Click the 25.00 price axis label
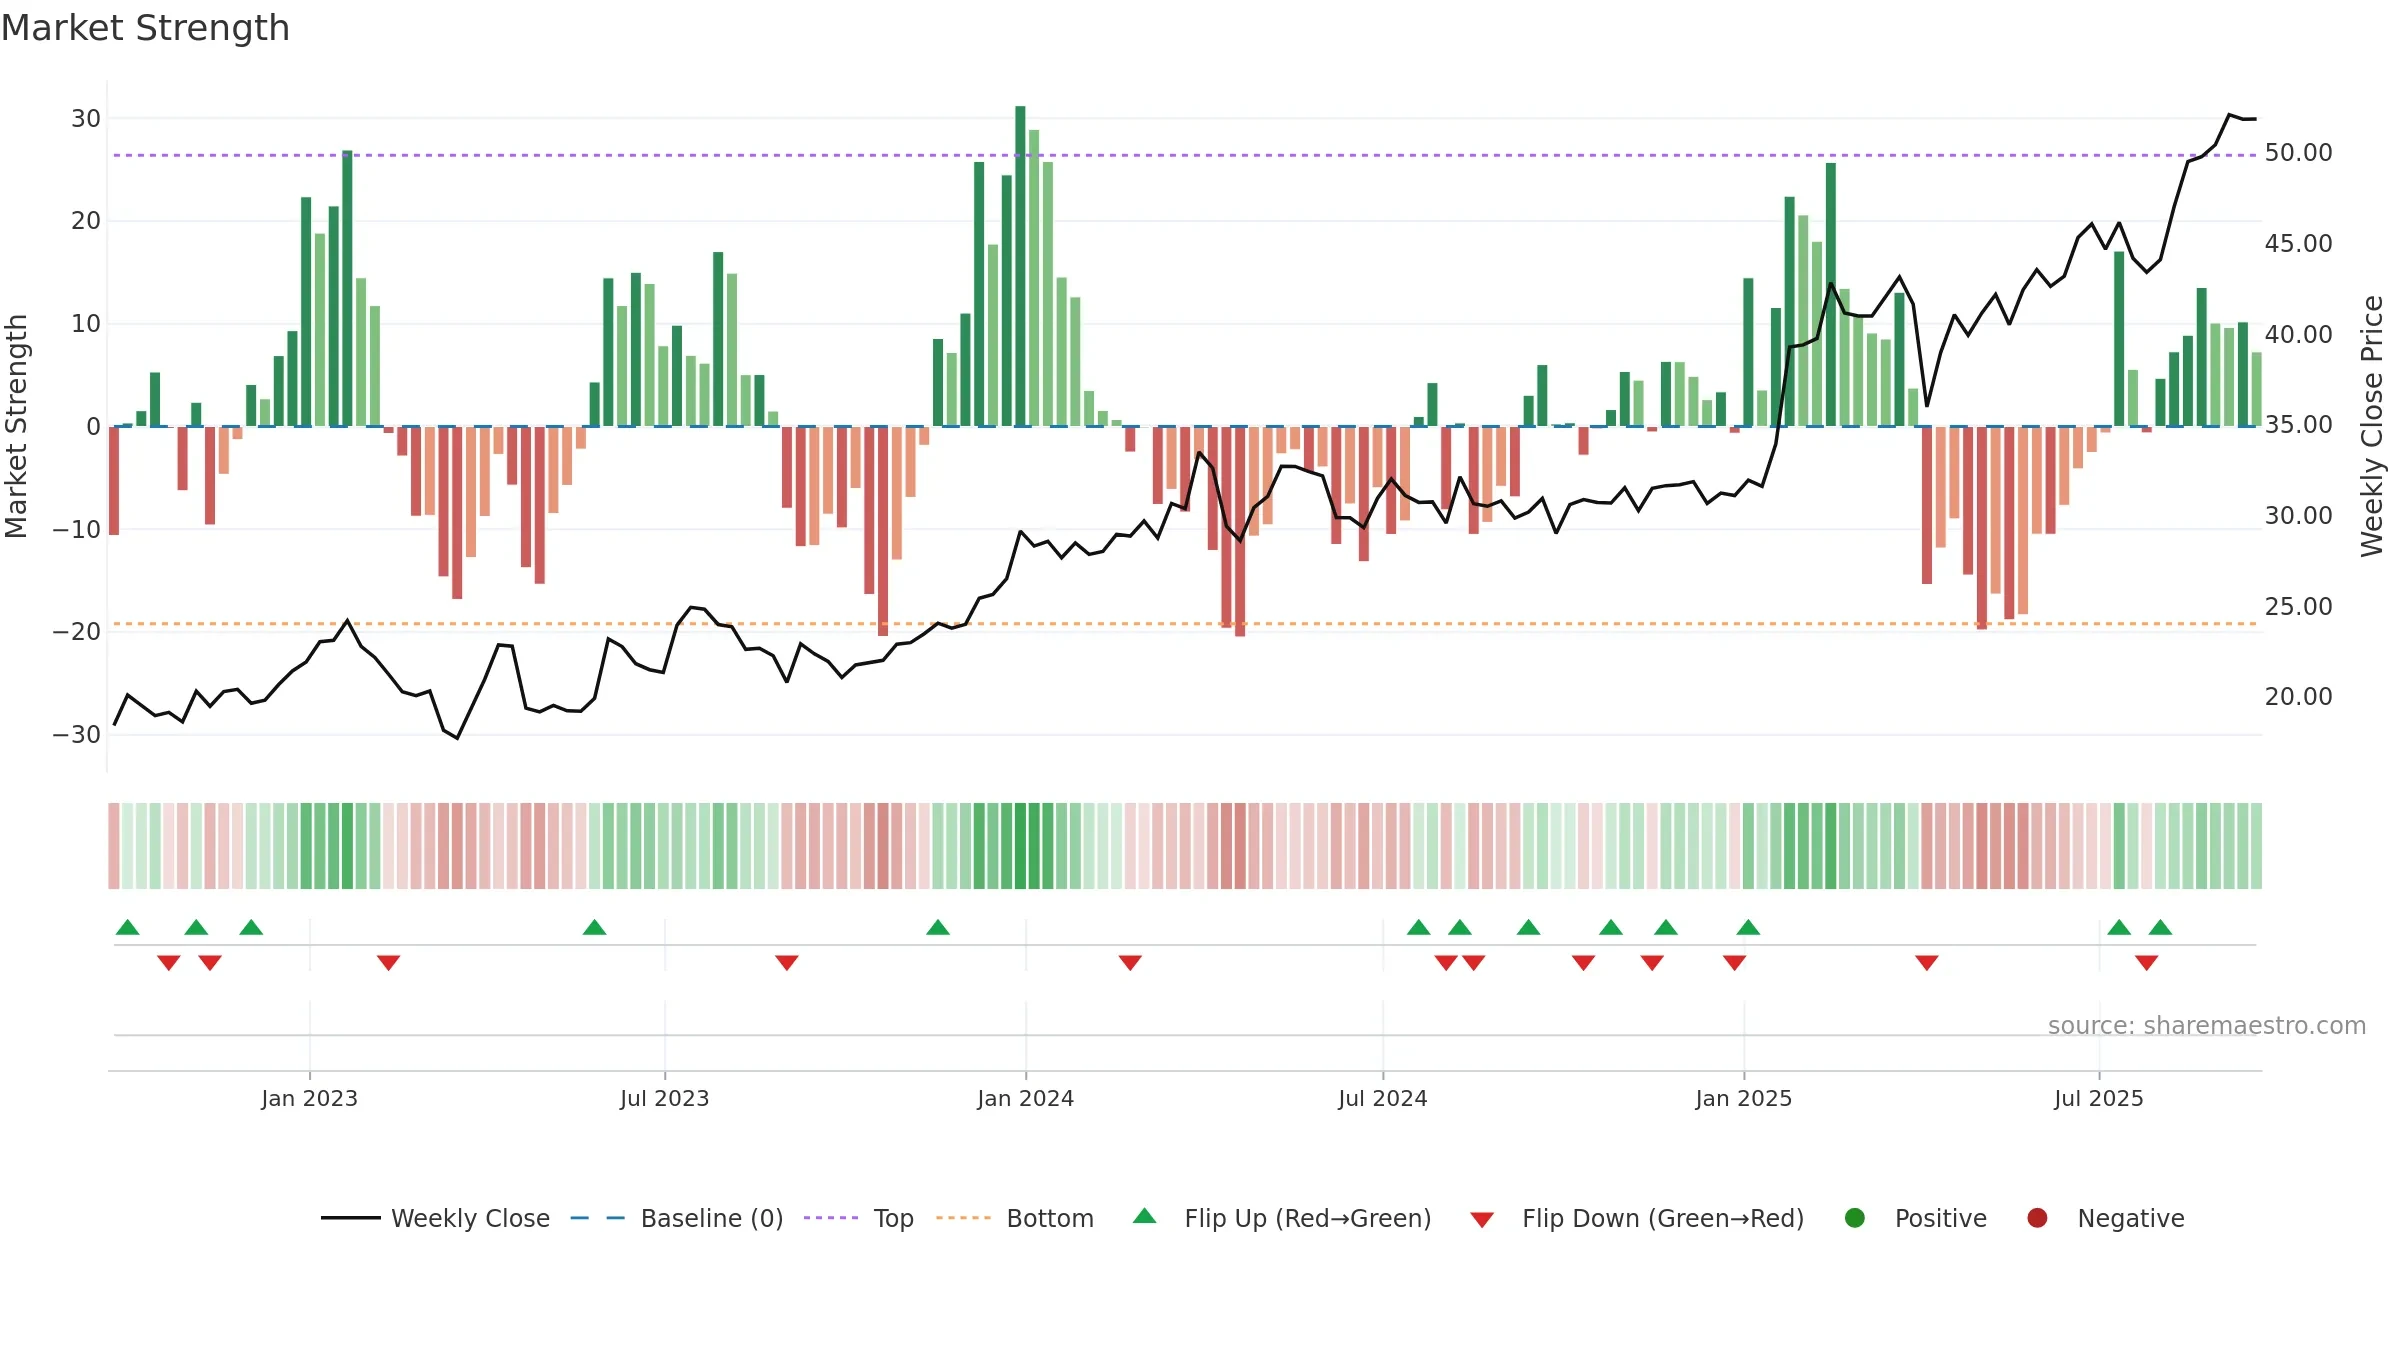This screenshot has width=2400, height=1350. 2298,606
